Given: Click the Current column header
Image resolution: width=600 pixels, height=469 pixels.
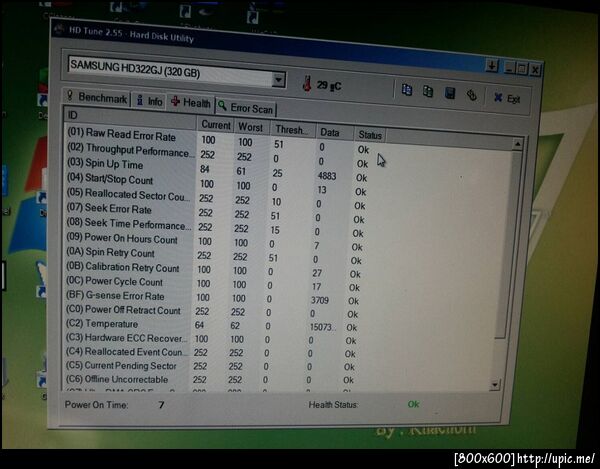Looking at the screenshot, I should [215, 125].
